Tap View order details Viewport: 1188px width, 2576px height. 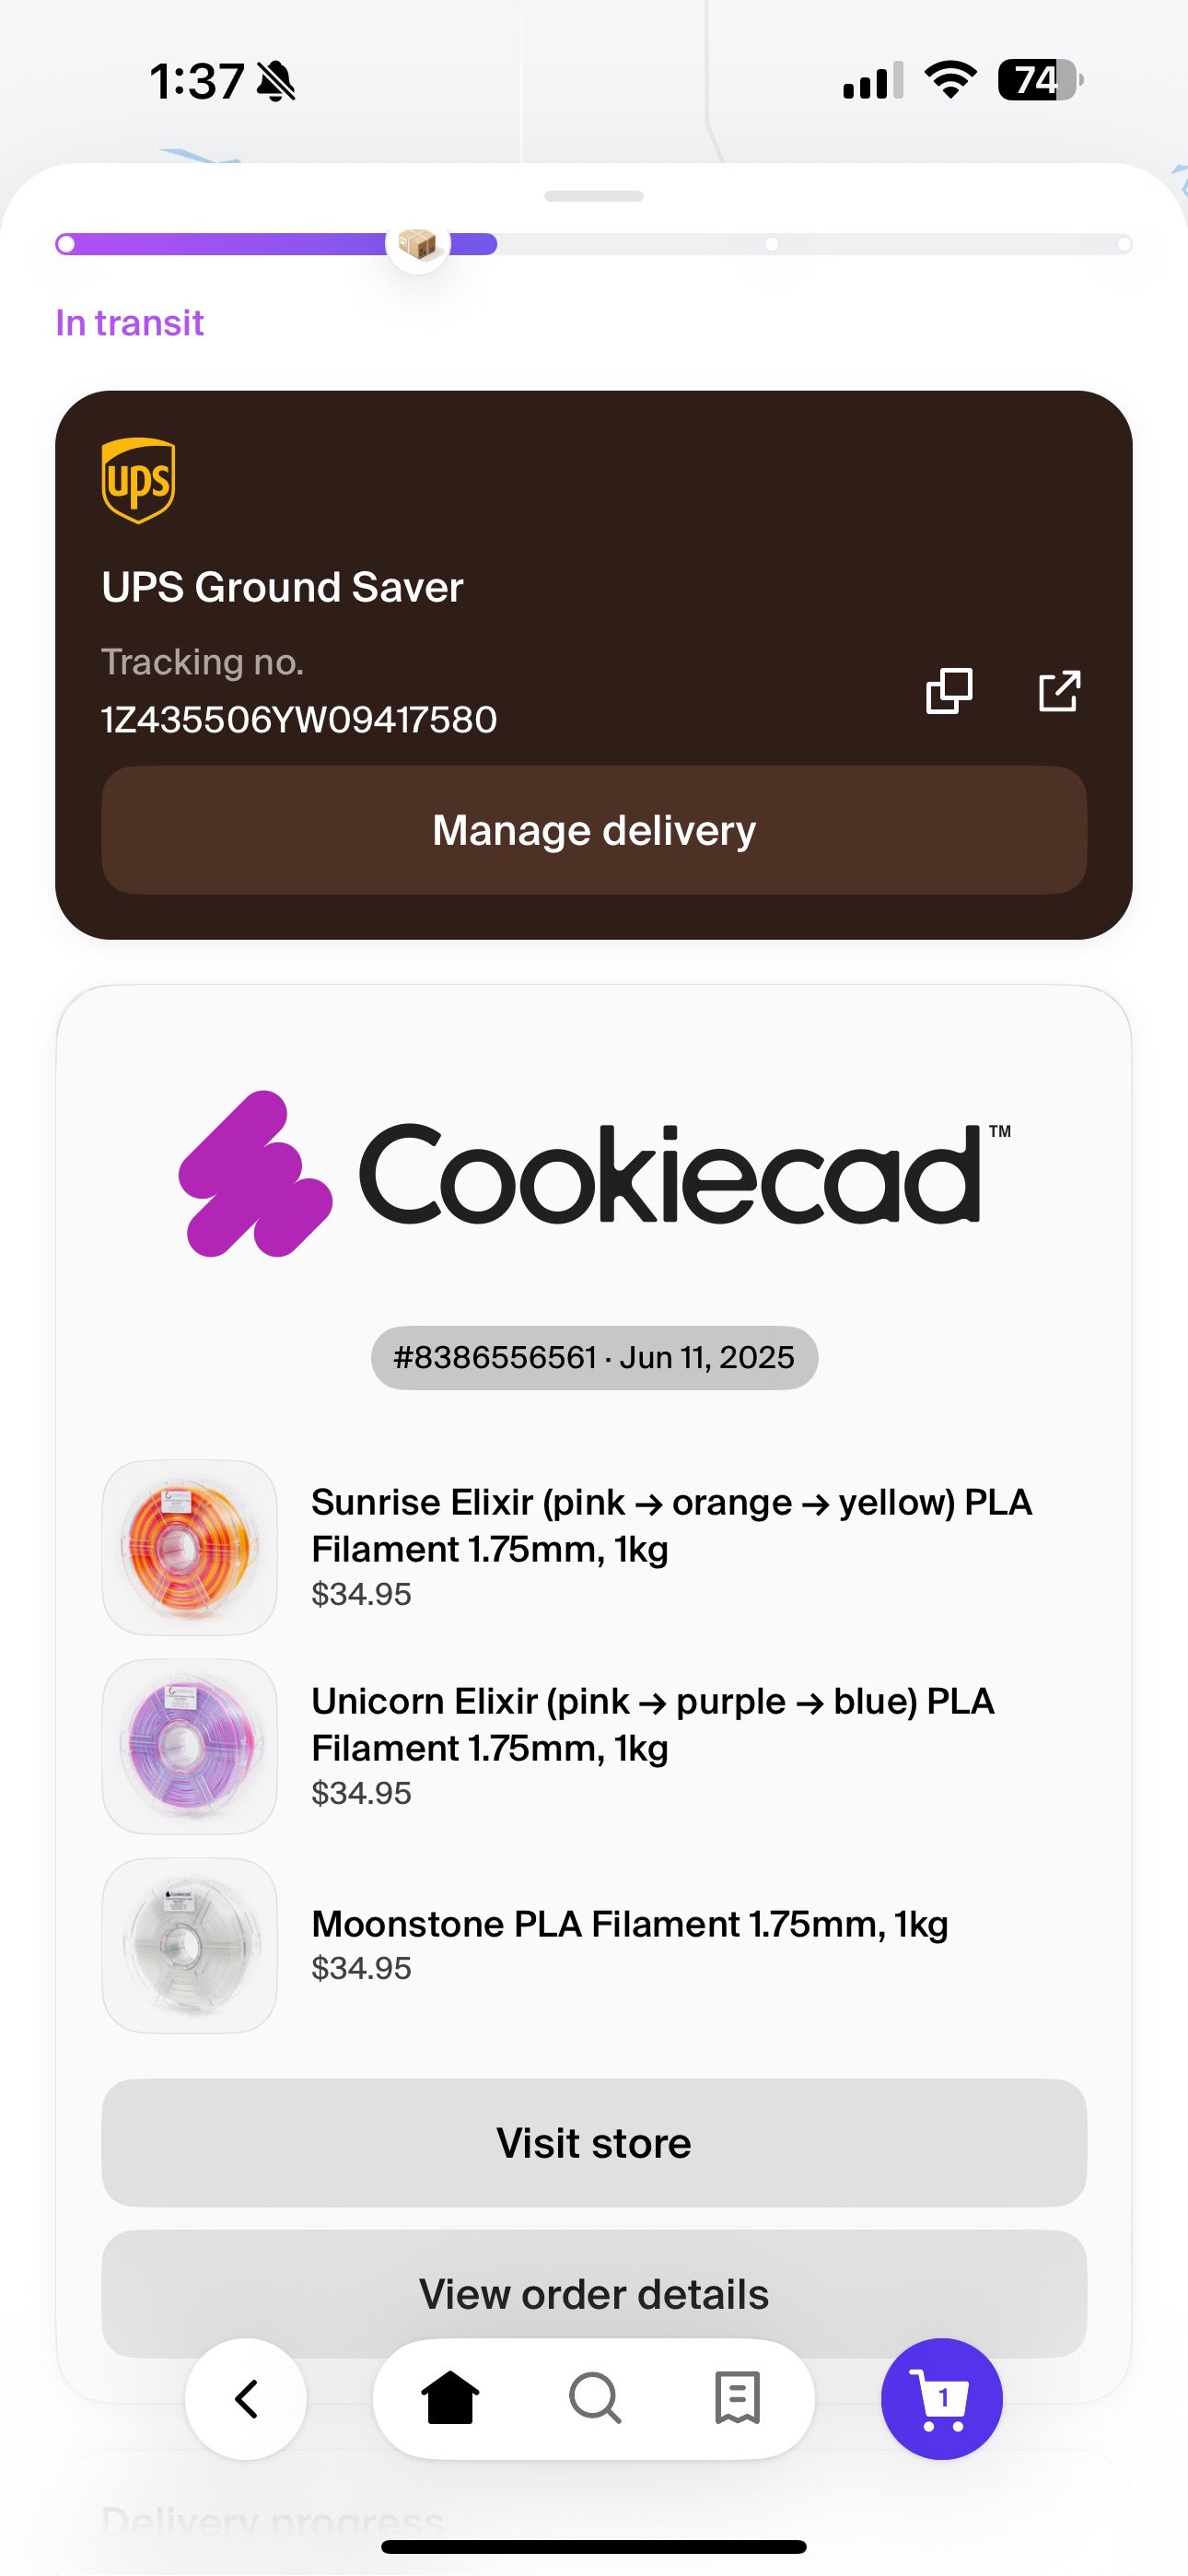click(x=594, y=2293)
